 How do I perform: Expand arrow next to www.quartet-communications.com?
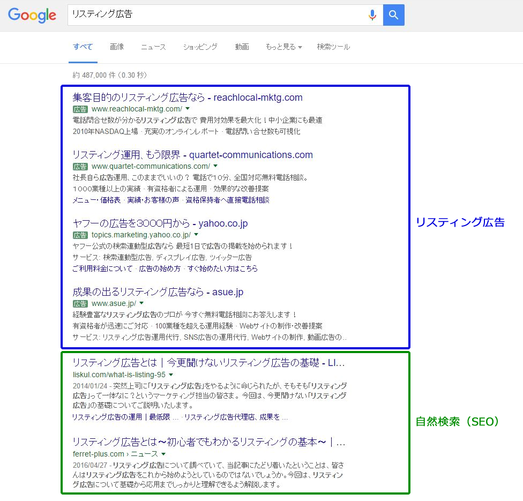click(215, 166)
